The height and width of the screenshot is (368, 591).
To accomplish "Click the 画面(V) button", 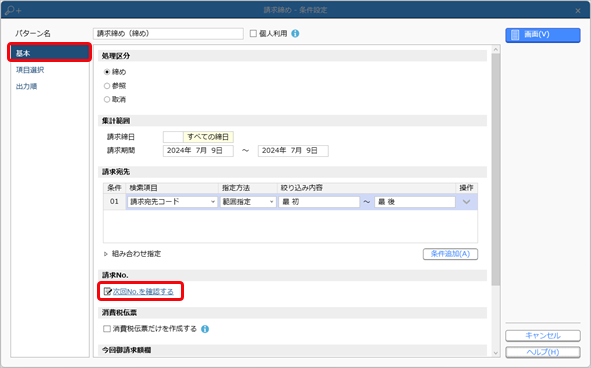I will 543,35.
